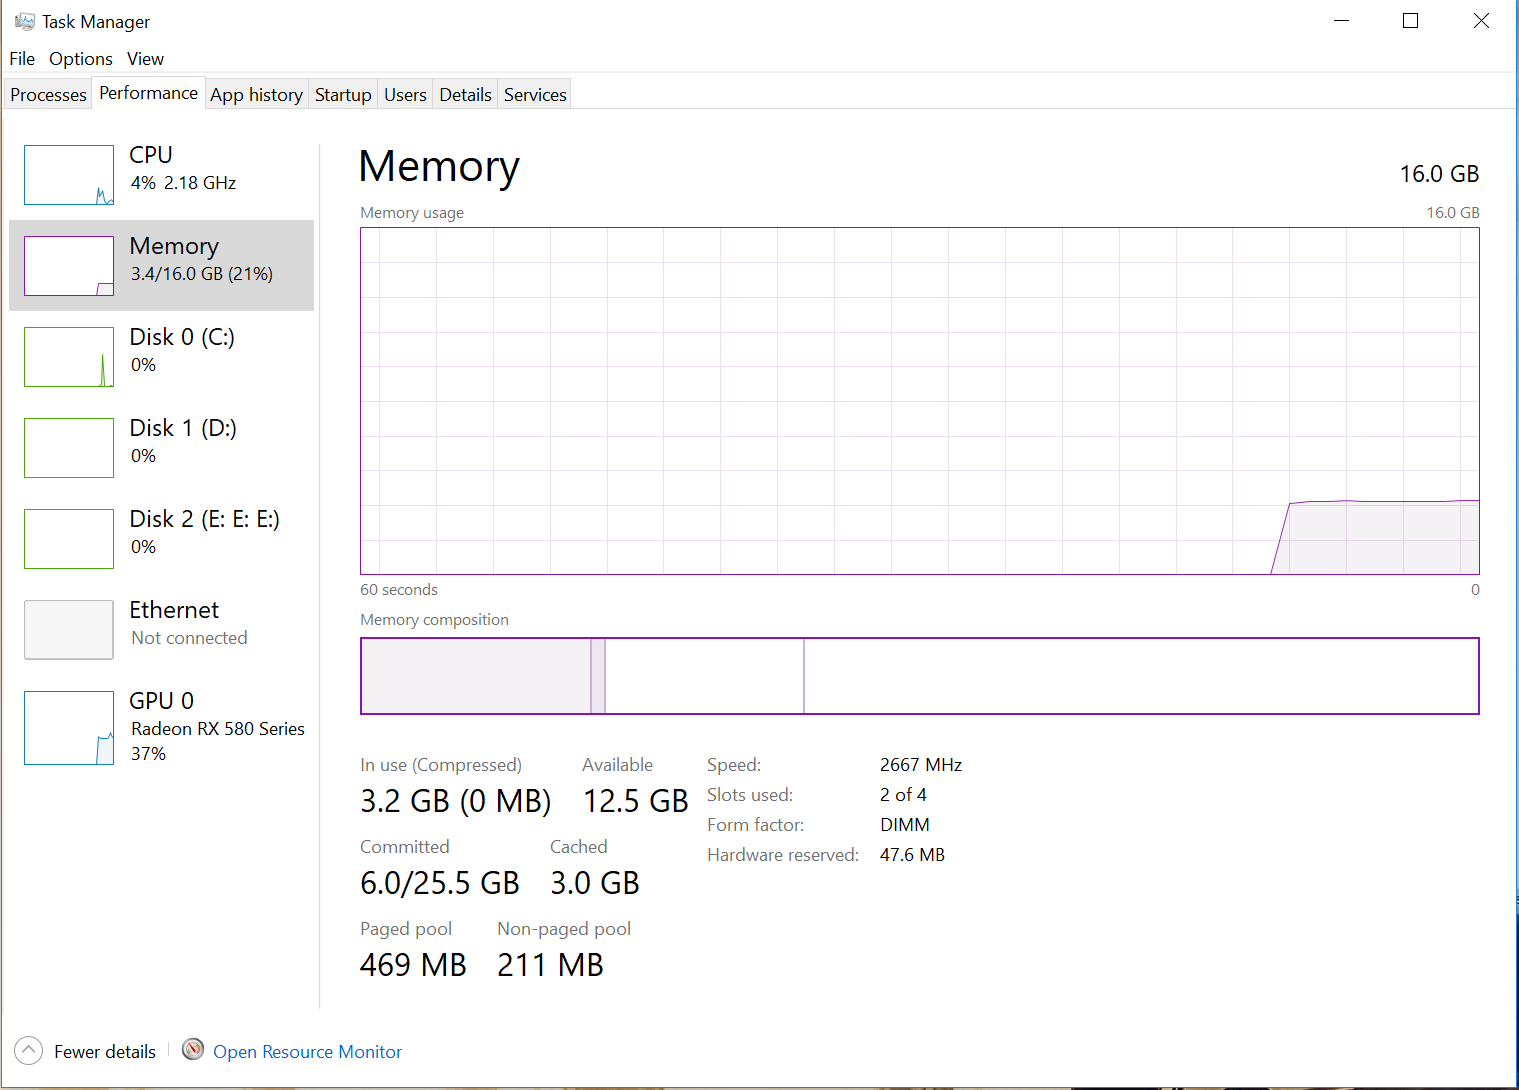Click the Open Resource Monitor link
The image size is (1519, 1090).
[x=307, y=1052]
